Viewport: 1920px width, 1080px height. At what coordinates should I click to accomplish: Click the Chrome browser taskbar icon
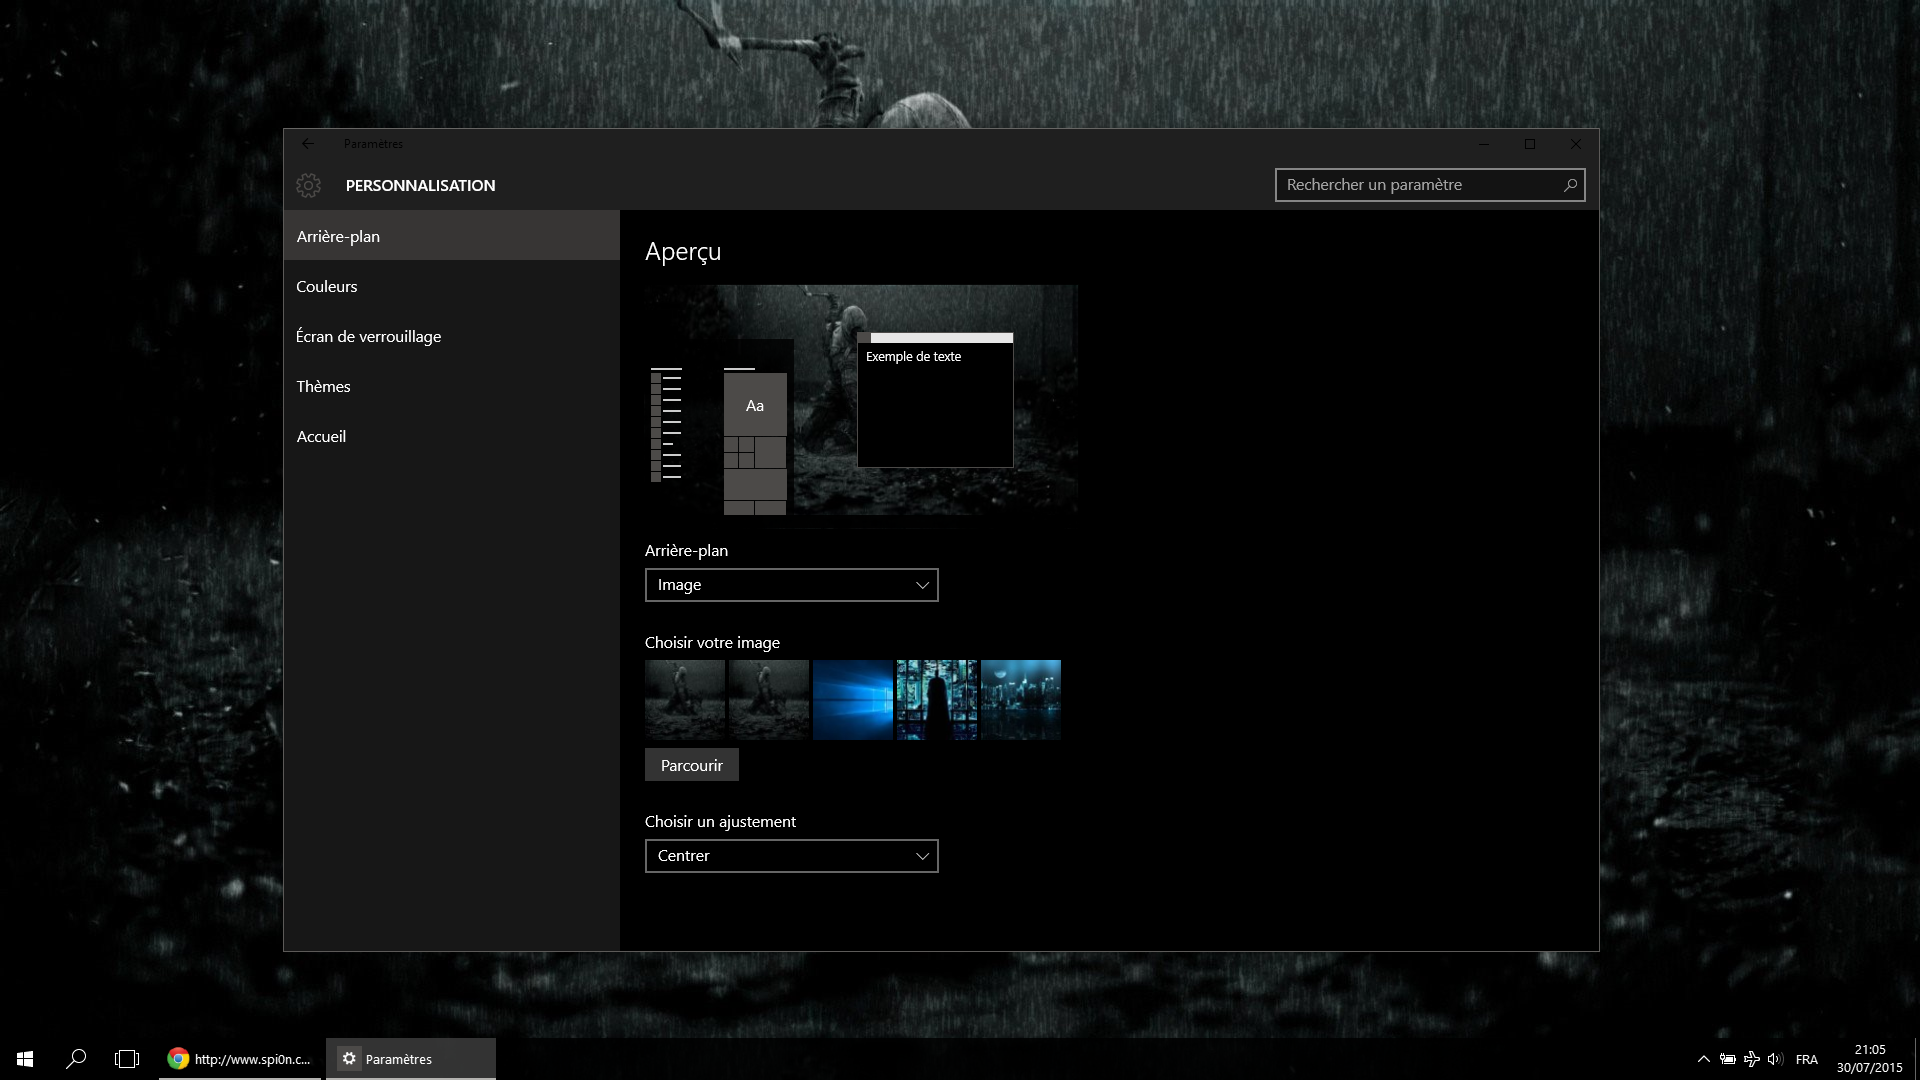click(x=178, y=1059)
